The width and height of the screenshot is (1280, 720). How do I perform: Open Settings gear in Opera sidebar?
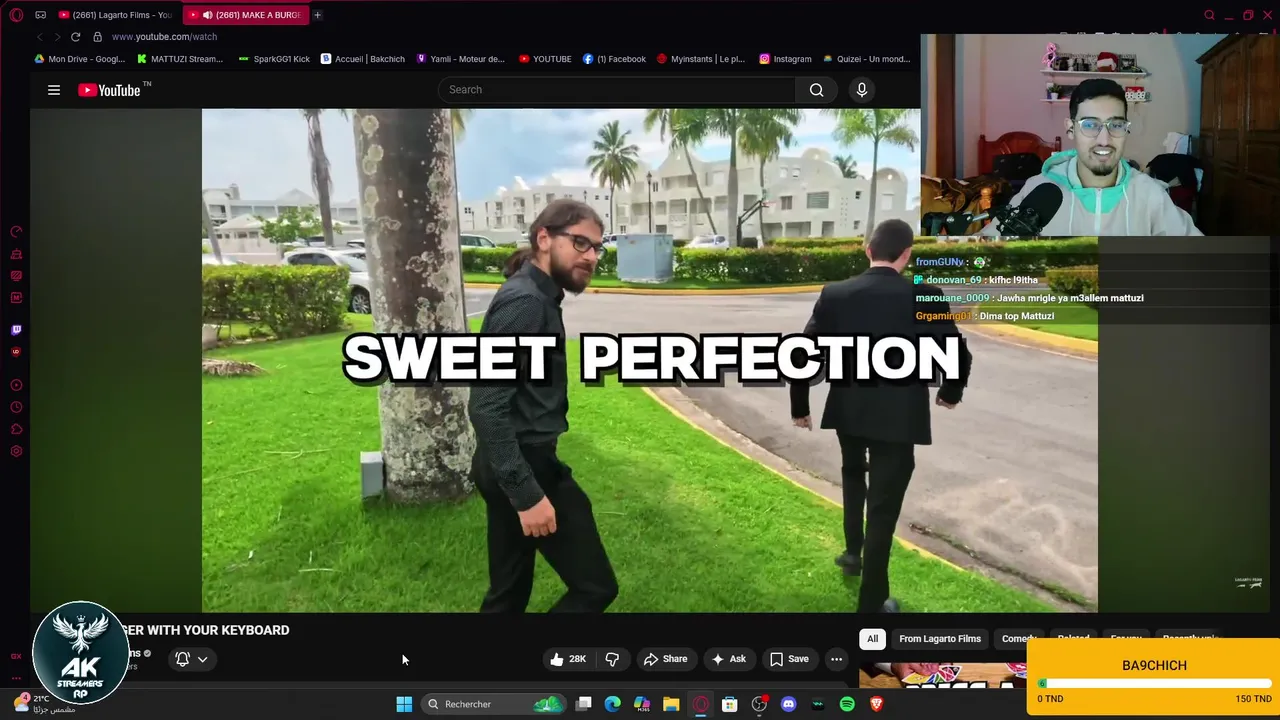16,451
